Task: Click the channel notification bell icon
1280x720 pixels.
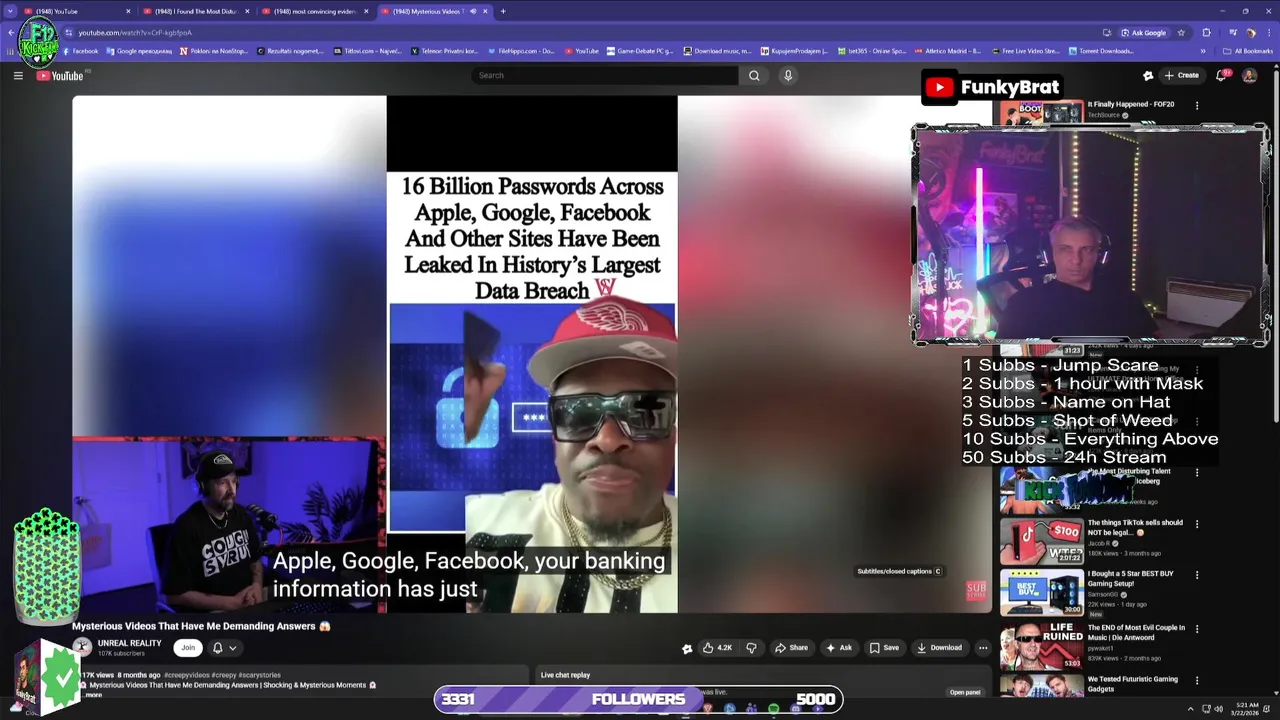Action: 217,648
